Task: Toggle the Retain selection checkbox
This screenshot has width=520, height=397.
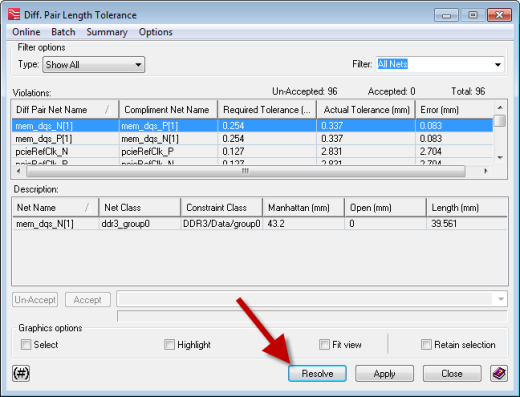Action: click(426, 344)
